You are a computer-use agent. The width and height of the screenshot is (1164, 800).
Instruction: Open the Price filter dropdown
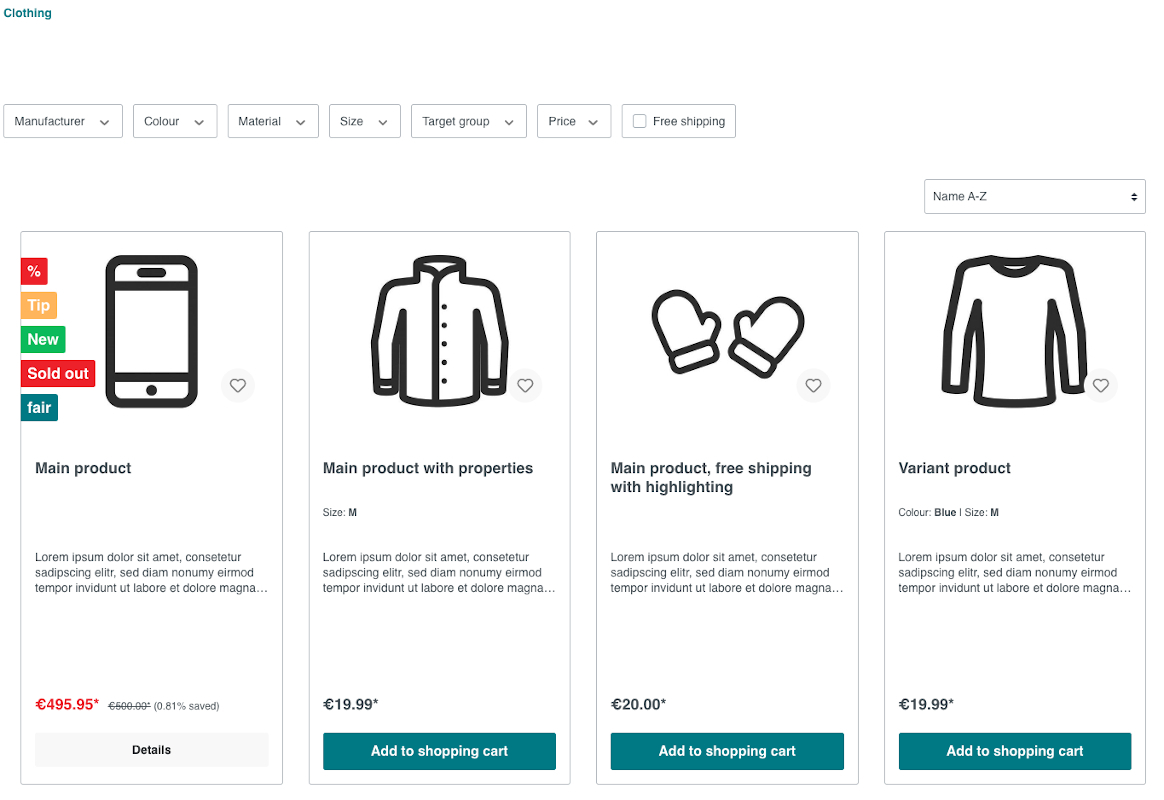pos(574,121)
